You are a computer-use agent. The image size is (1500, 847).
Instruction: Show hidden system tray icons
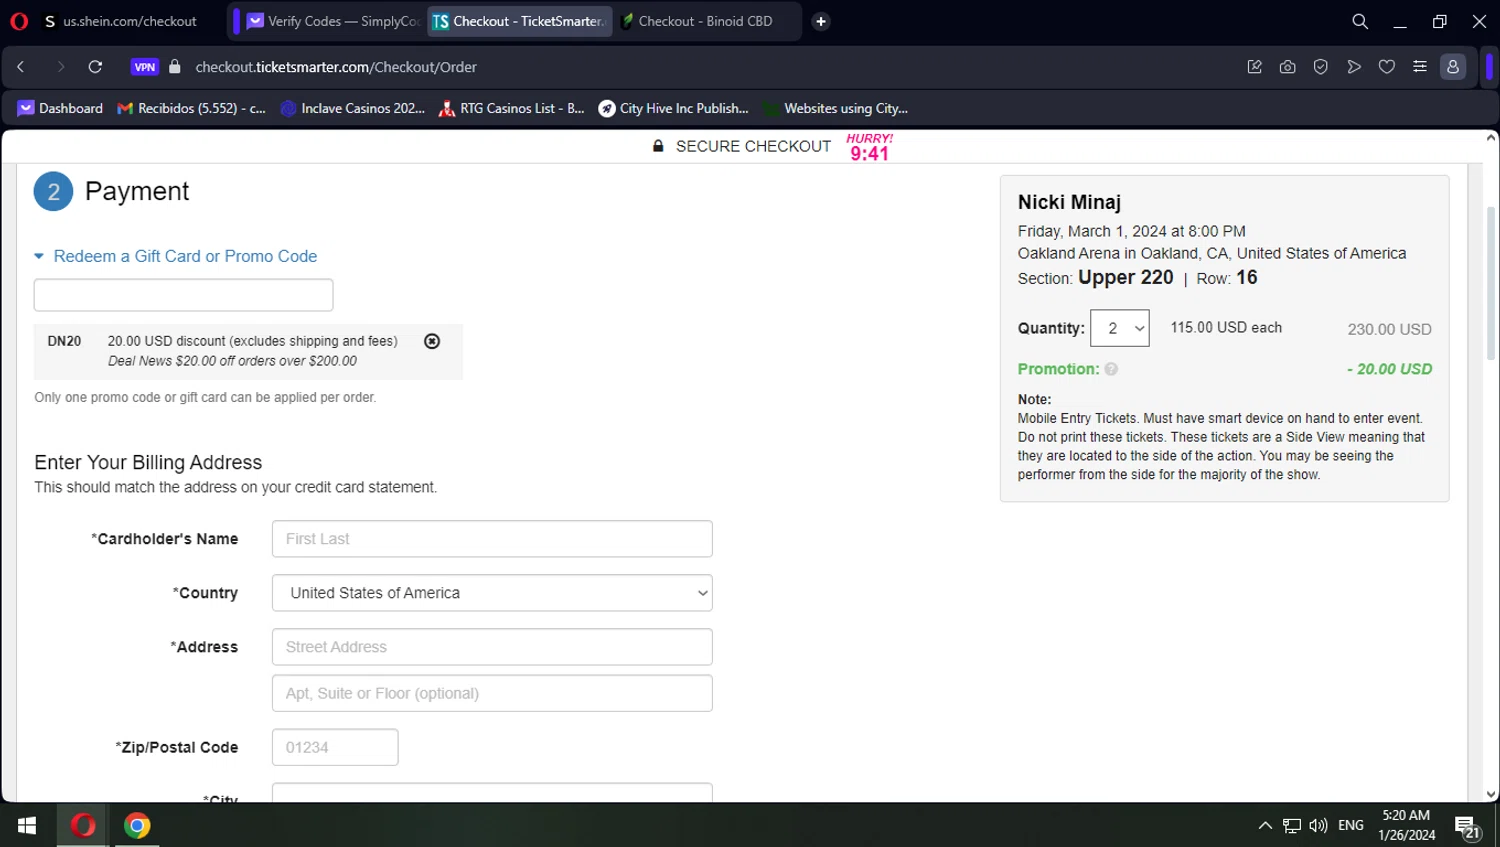tap(1265, 825)
